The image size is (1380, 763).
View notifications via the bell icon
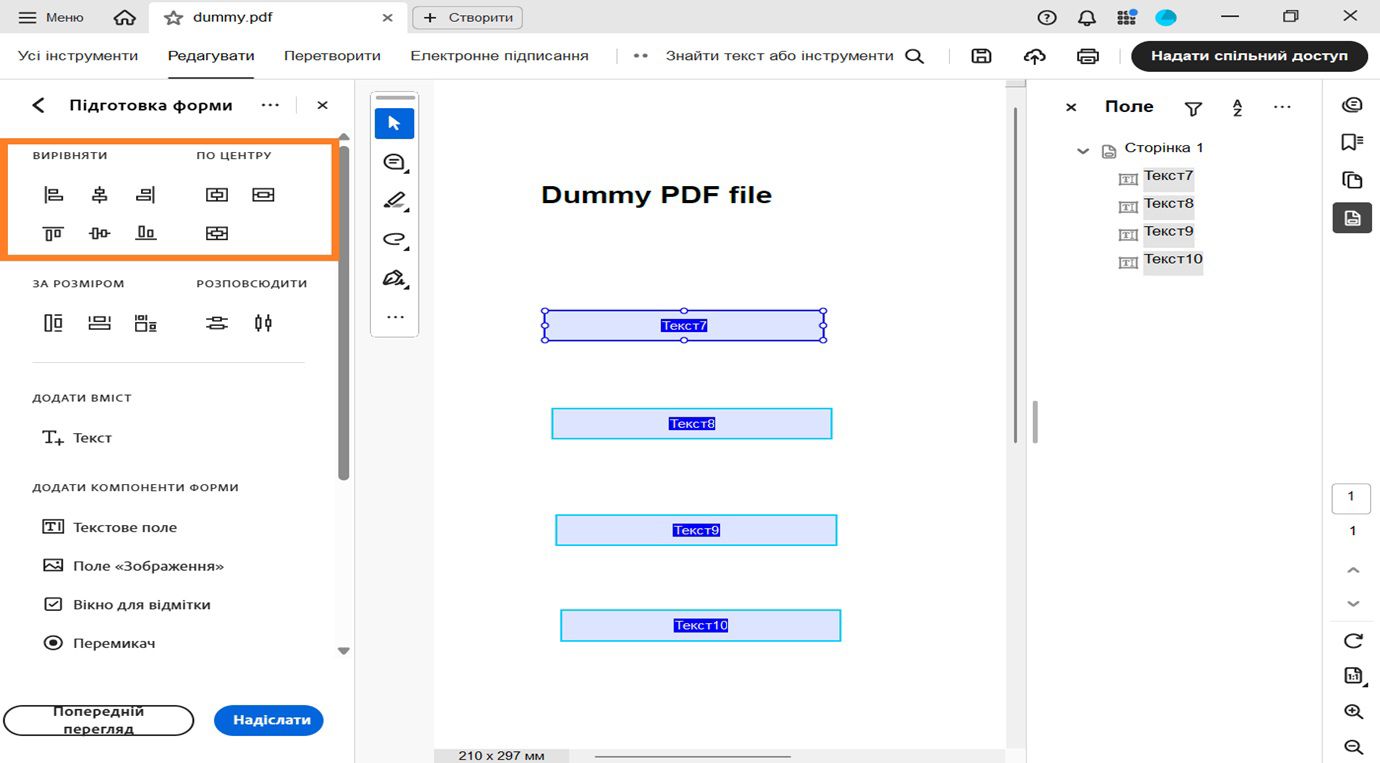(x=1087, y=17)
